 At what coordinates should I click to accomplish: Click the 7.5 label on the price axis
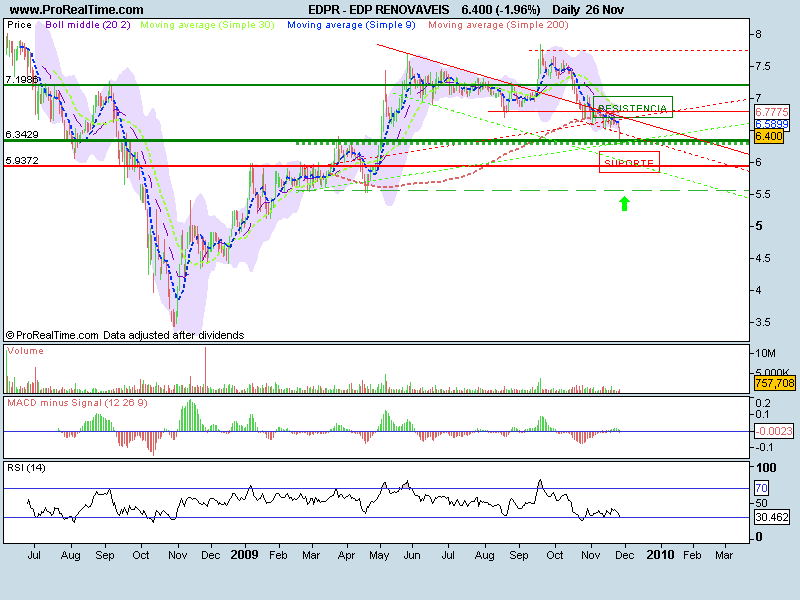tap(763, 66)
